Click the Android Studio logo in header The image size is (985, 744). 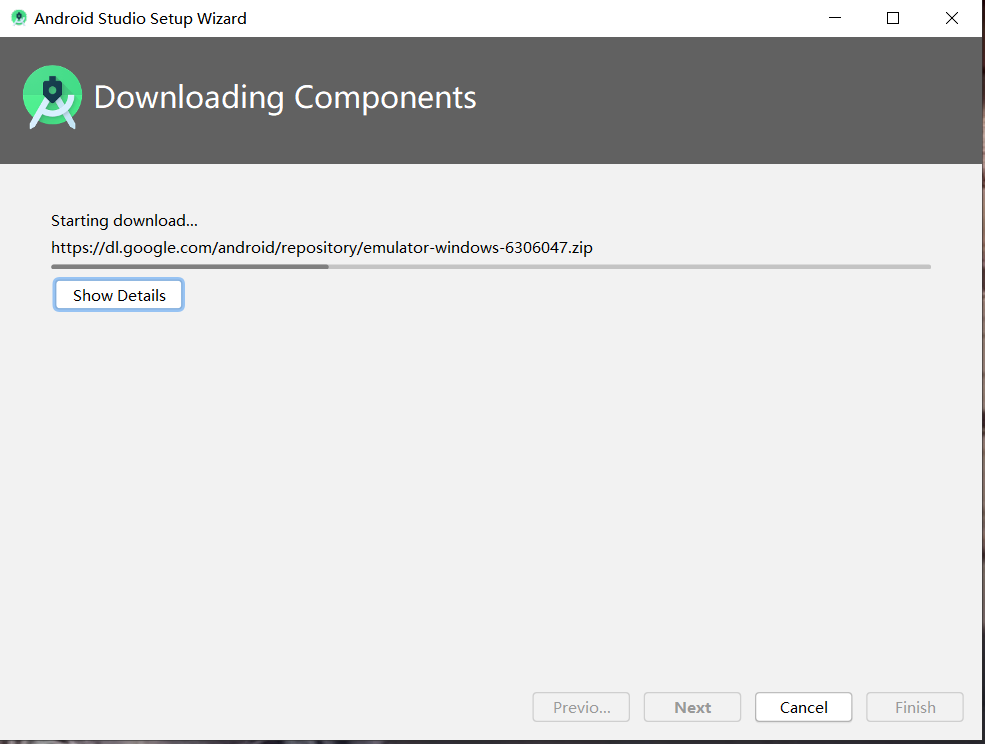click(x=53, y=97)
